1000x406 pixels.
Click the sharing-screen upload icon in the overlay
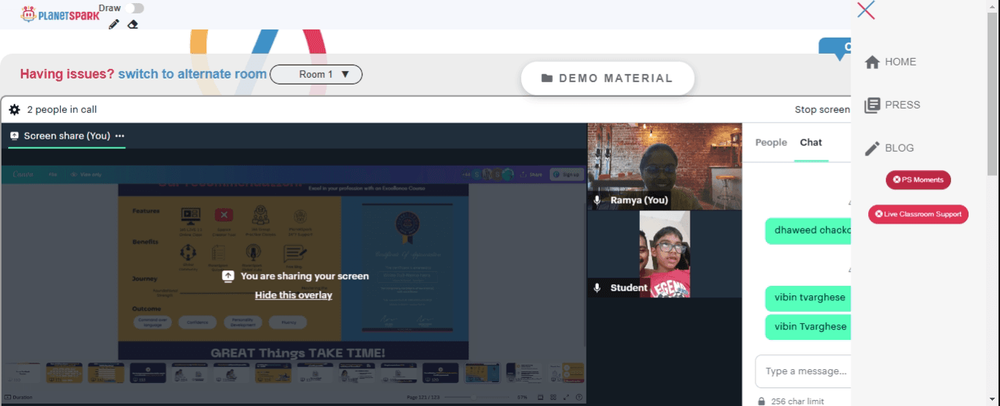click(x=228, y=276)
